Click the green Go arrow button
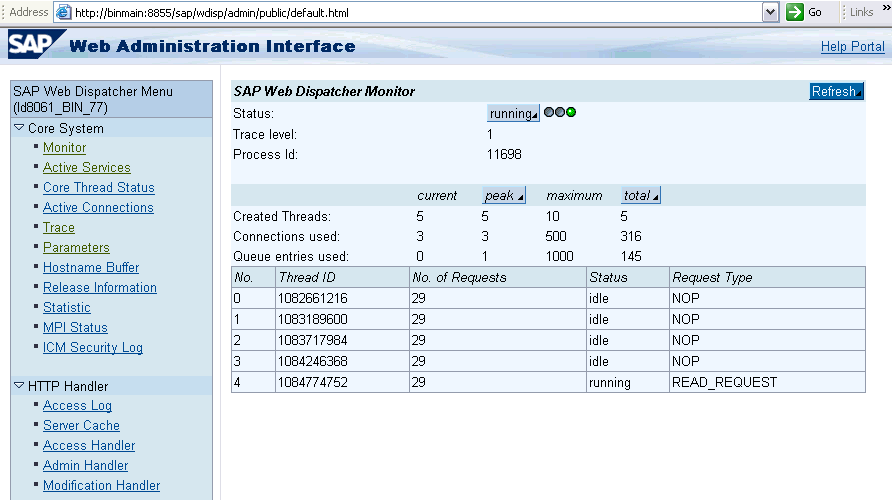This screenshot has height=500, width=892. 795,12
